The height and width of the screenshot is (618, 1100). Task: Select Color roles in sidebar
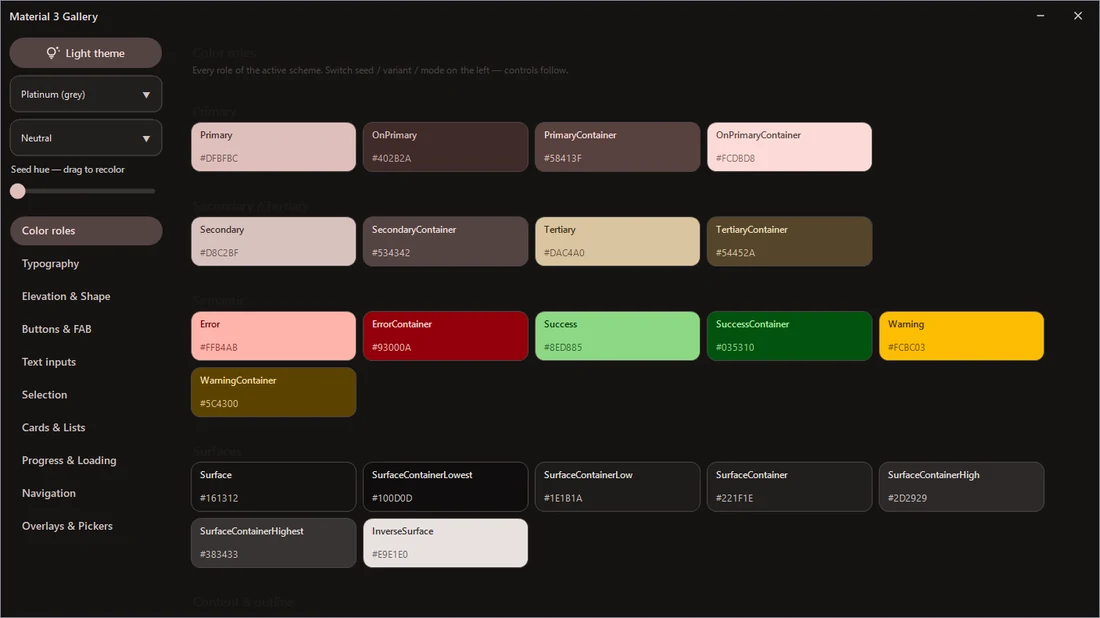coord(86,231)
